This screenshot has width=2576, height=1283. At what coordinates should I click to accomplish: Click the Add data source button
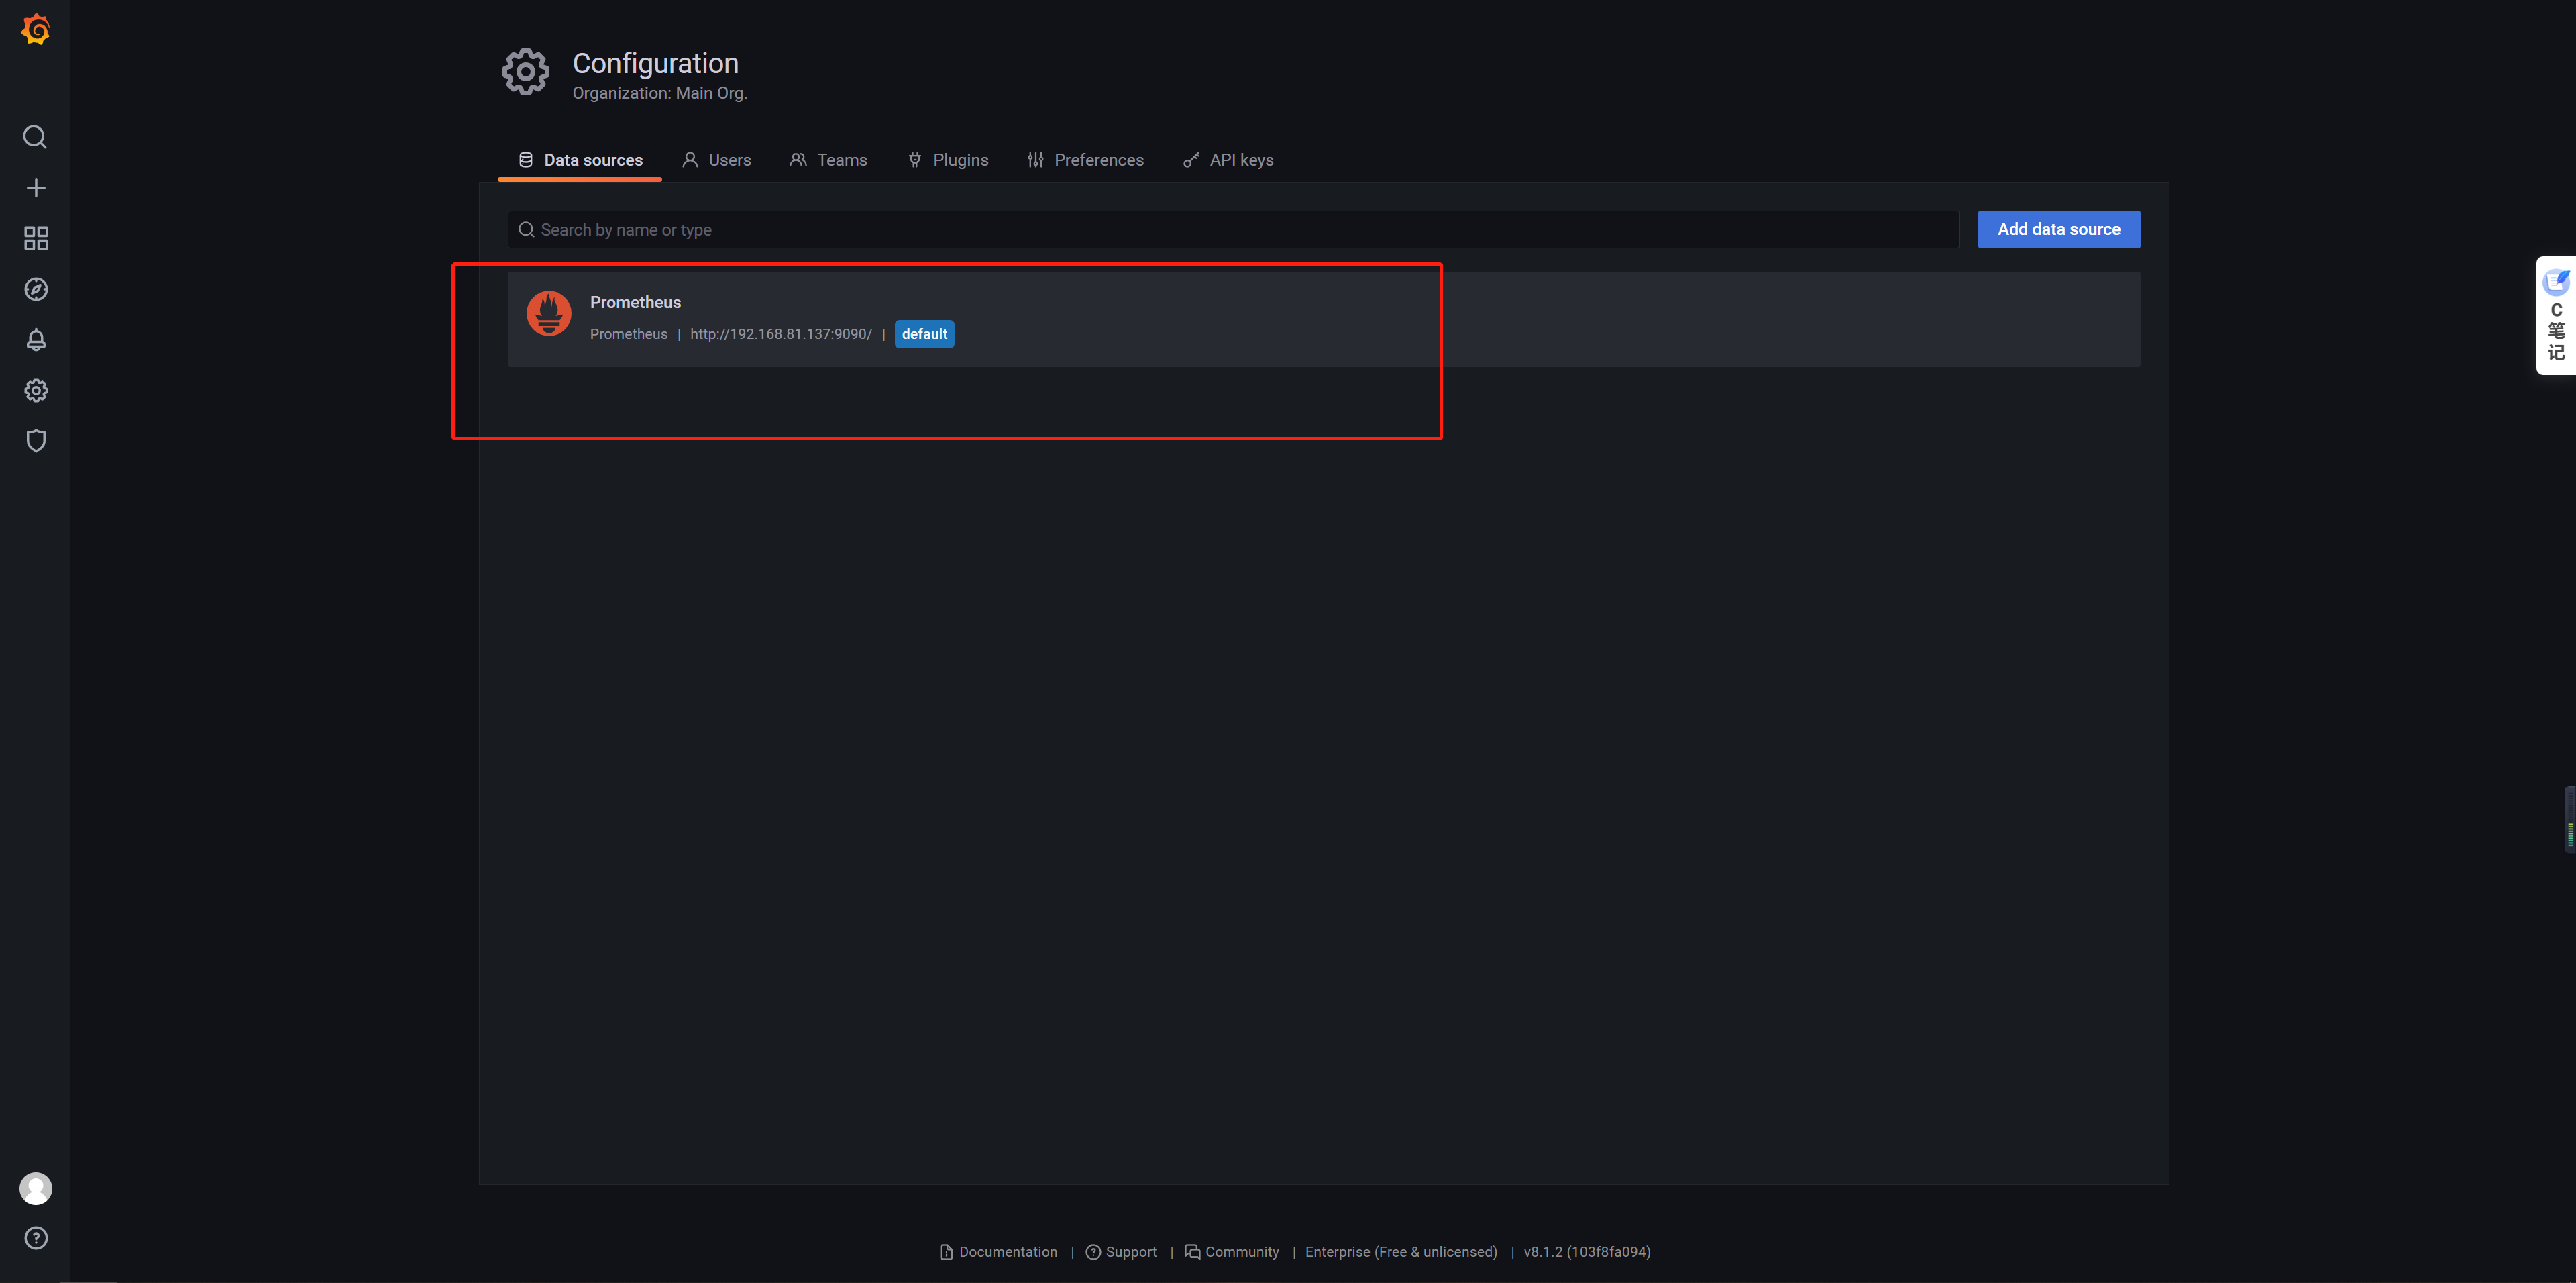pos(2059,229)
